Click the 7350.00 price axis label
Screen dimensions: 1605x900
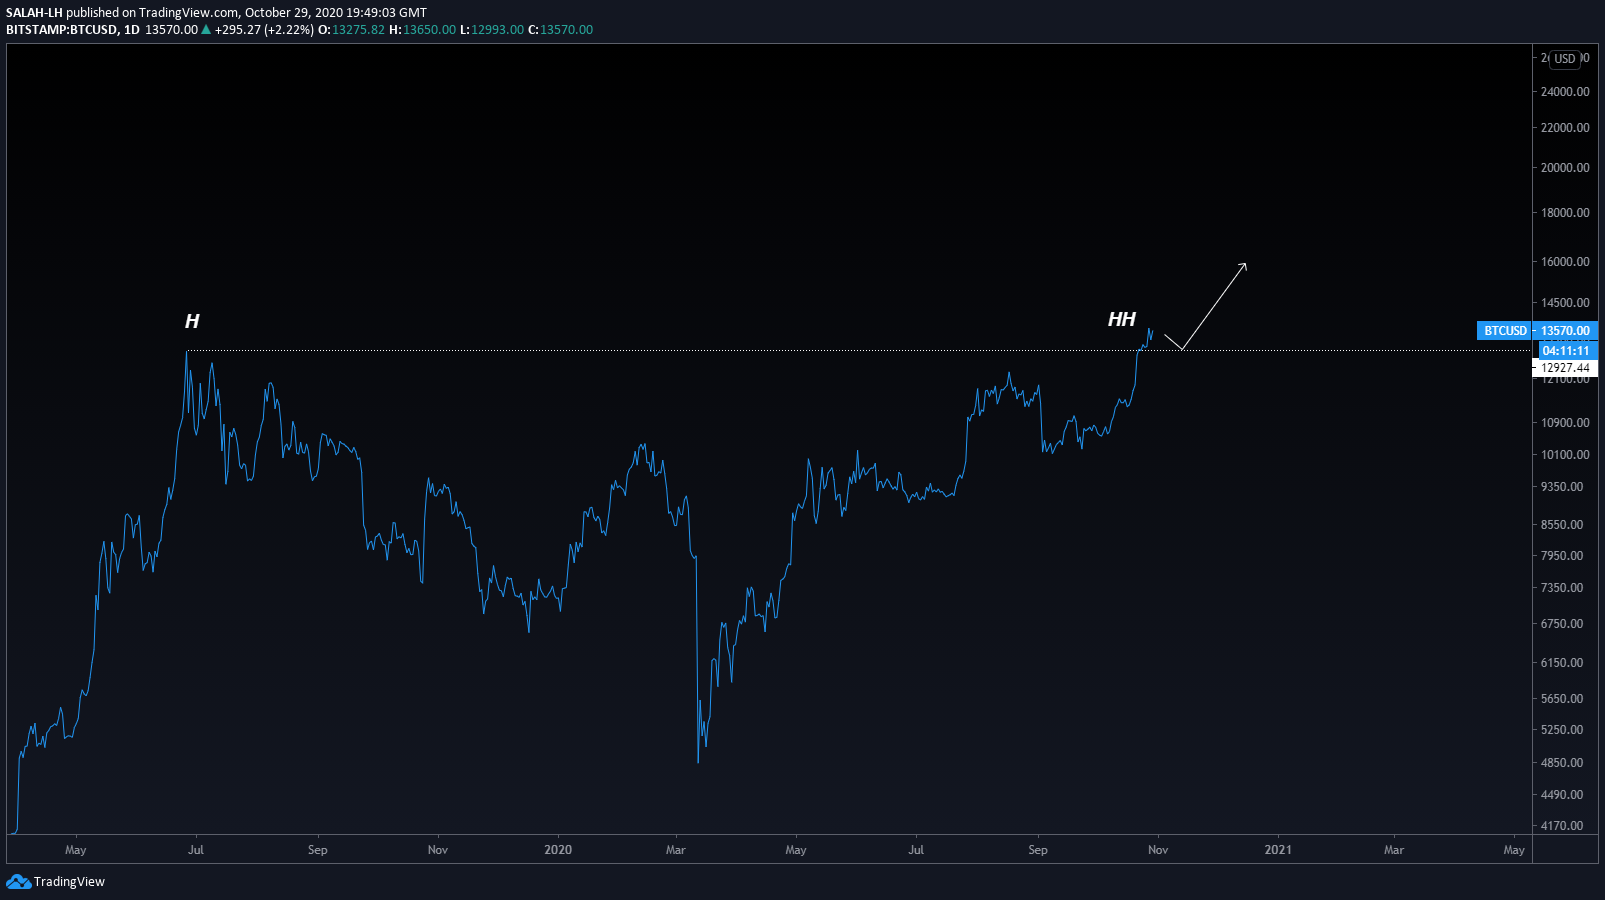(x=1562, y=588)
